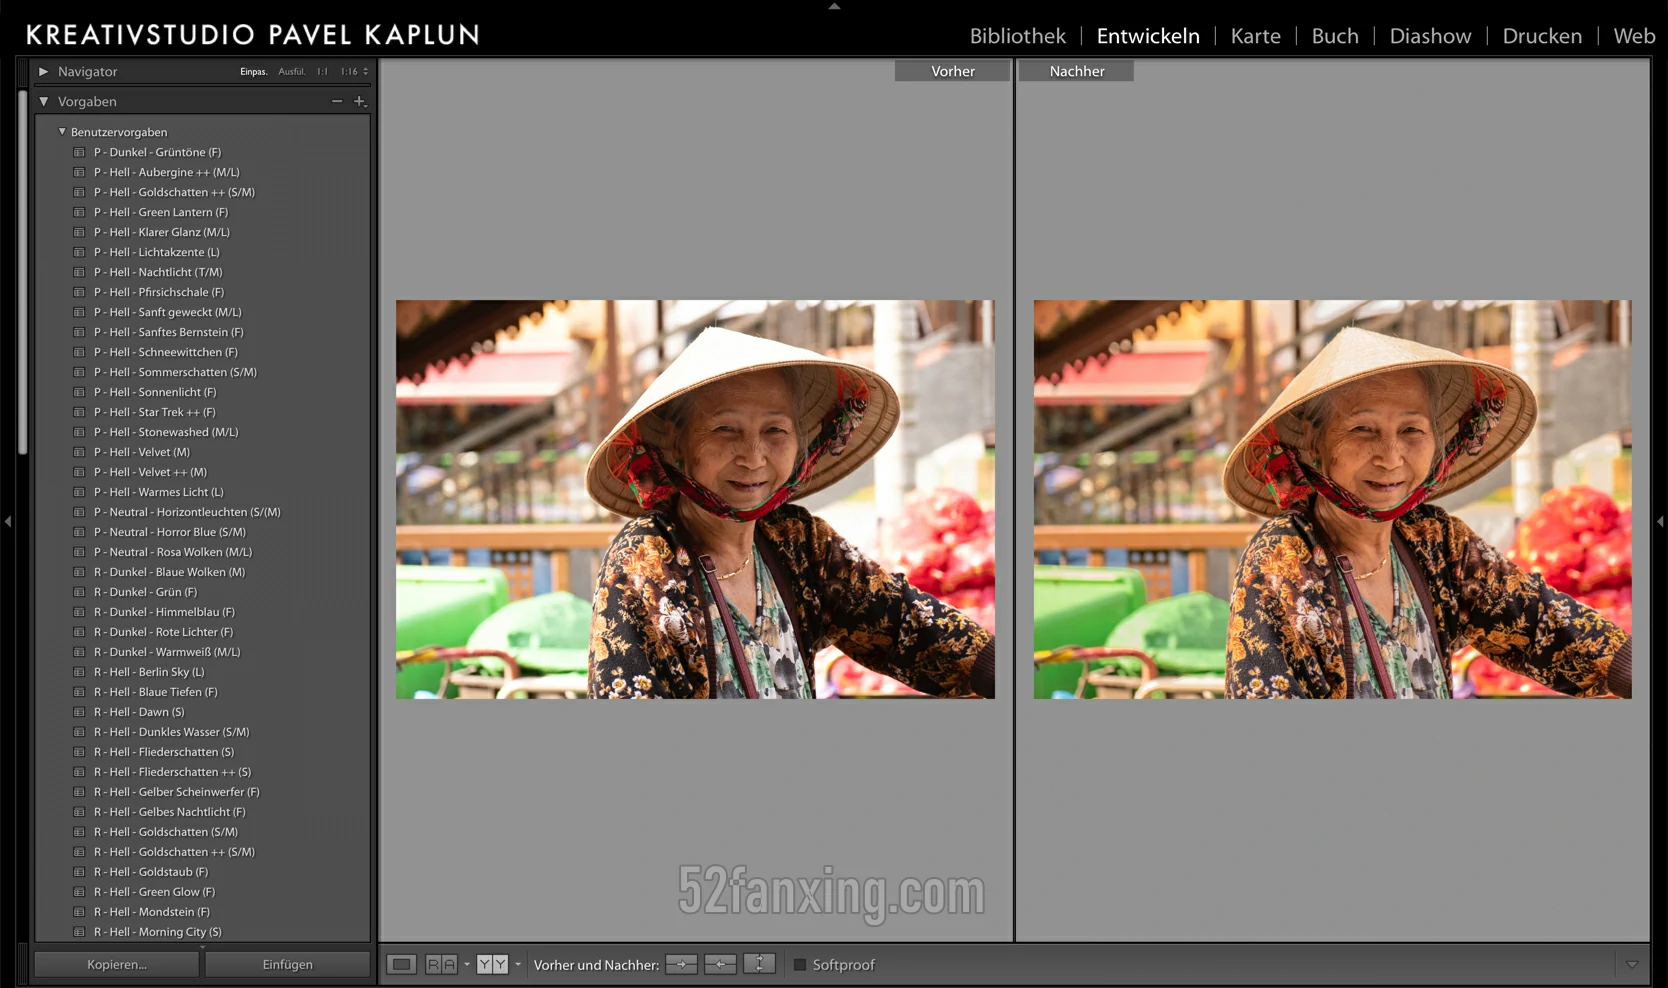
Task: Click the Vorher preview image
Action: [695, 499]
